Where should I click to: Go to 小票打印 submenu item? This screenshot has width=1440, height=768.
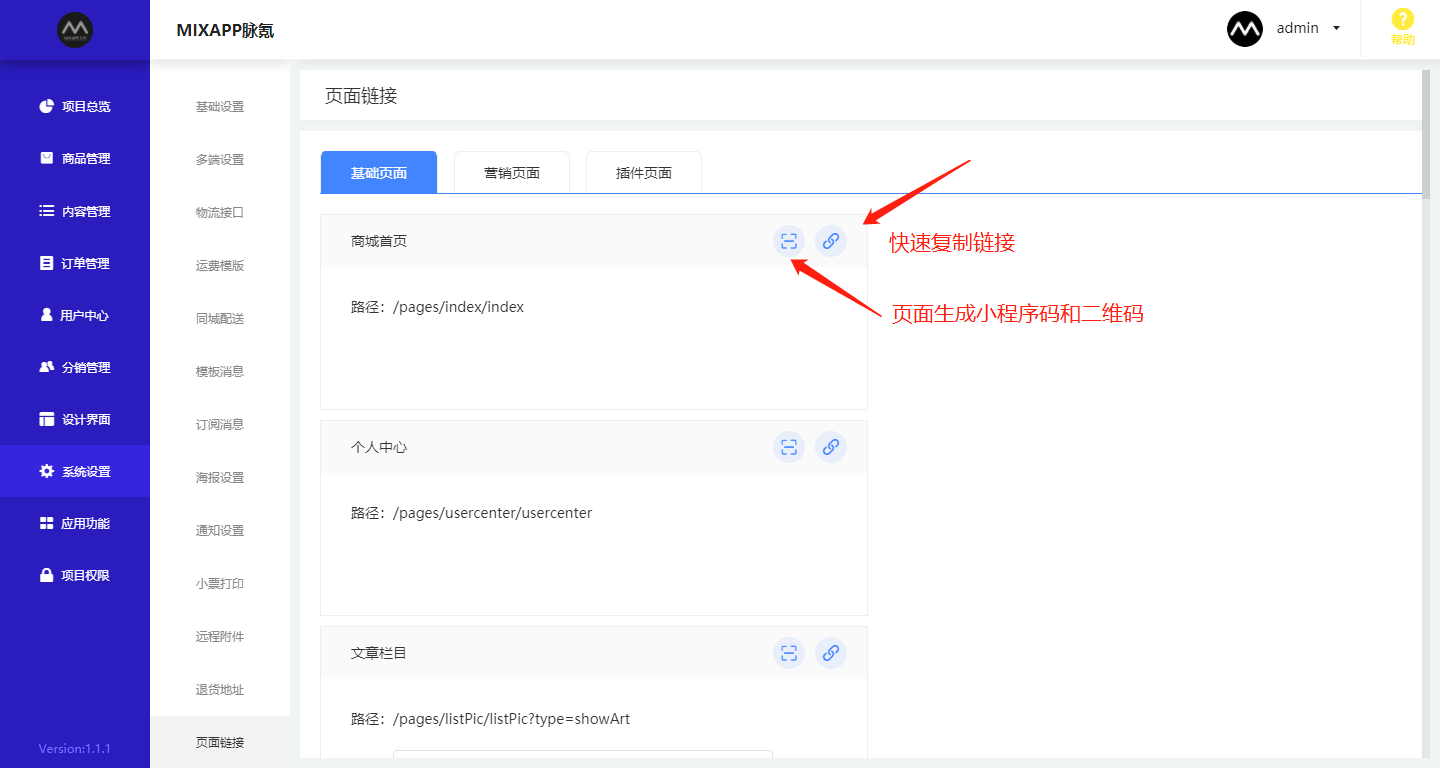pyautogui.click(x=220, y=584)
